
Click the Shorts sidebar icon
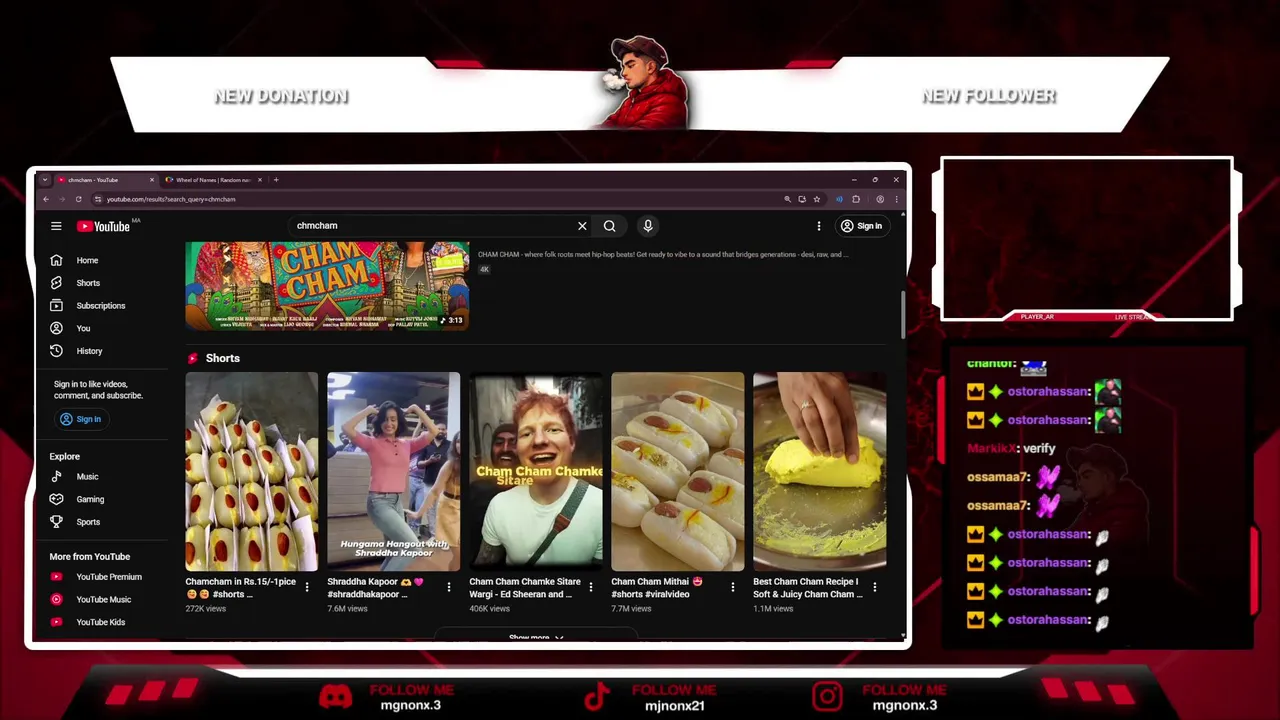[56, 283]
